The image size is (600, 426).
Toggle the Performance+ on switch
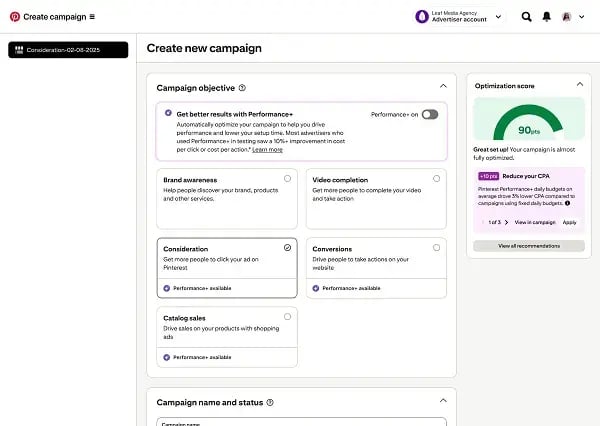[x=430, y=114]
